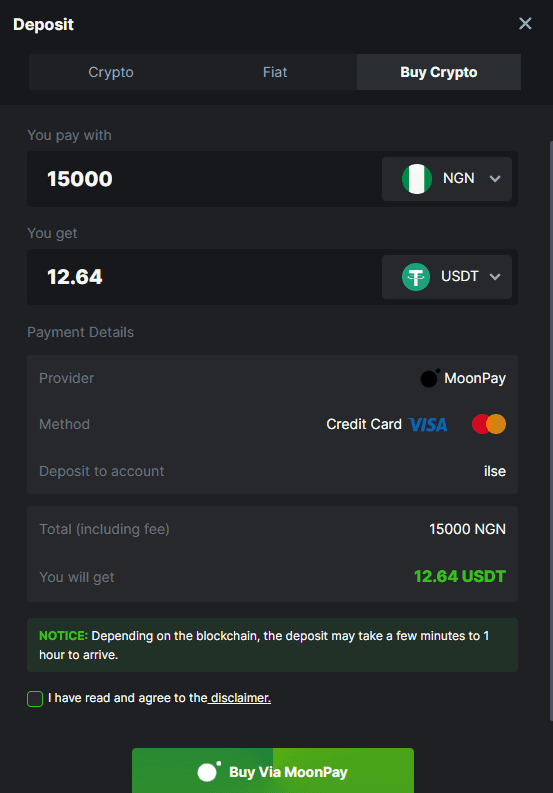The width and height of the screenshot is (553, 793).
Task: Switch to the Crypto tab
Action: (111, 72)
